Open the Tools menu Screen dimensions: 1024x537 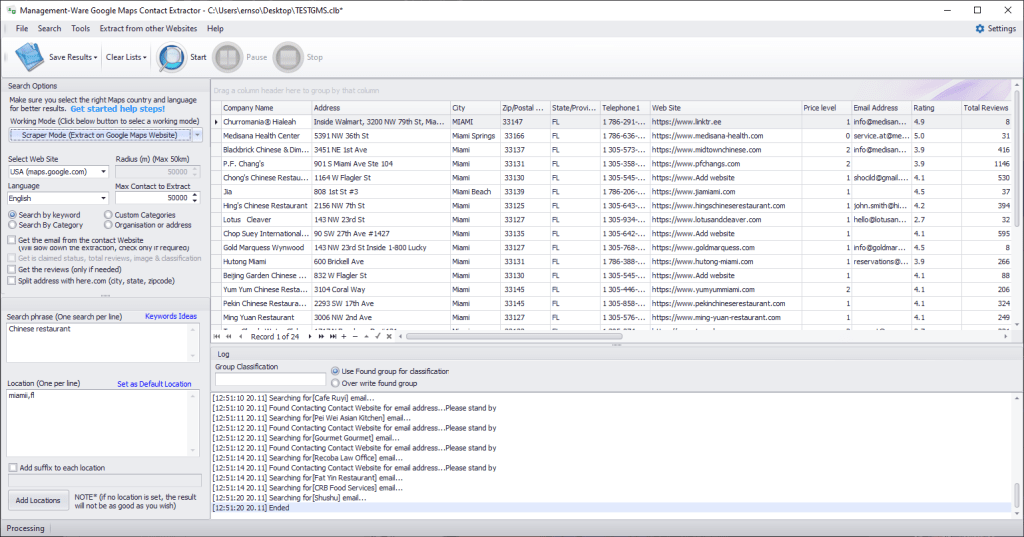coord(80,29)
